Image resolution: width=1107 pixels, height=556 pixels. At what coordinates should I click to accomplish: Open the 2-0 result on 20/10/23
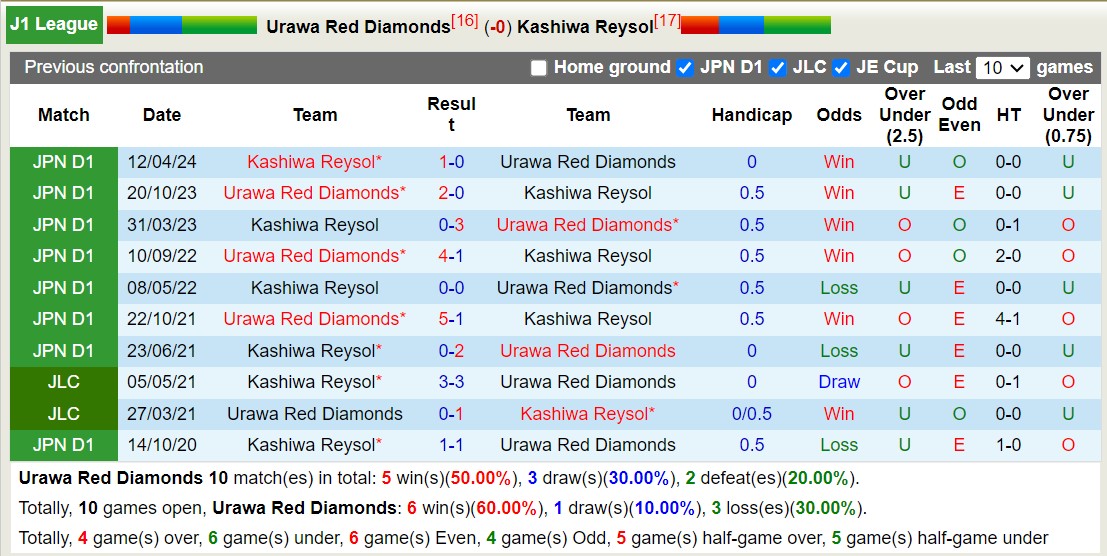pos(451,193)
